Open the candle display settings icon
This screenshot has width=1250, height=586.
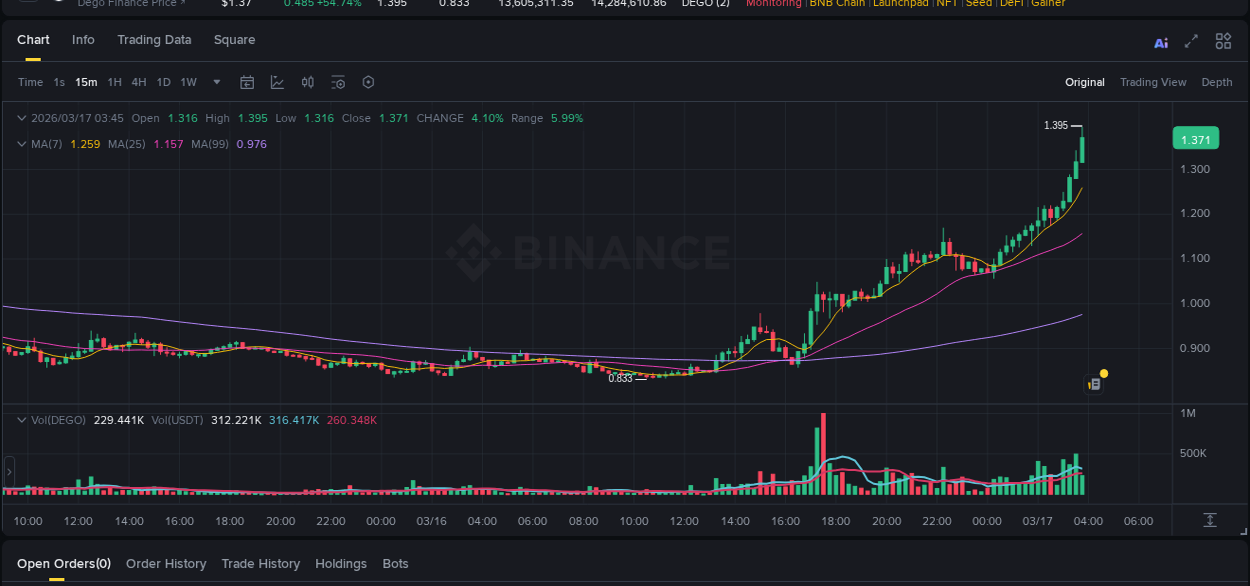pos(307,82)
